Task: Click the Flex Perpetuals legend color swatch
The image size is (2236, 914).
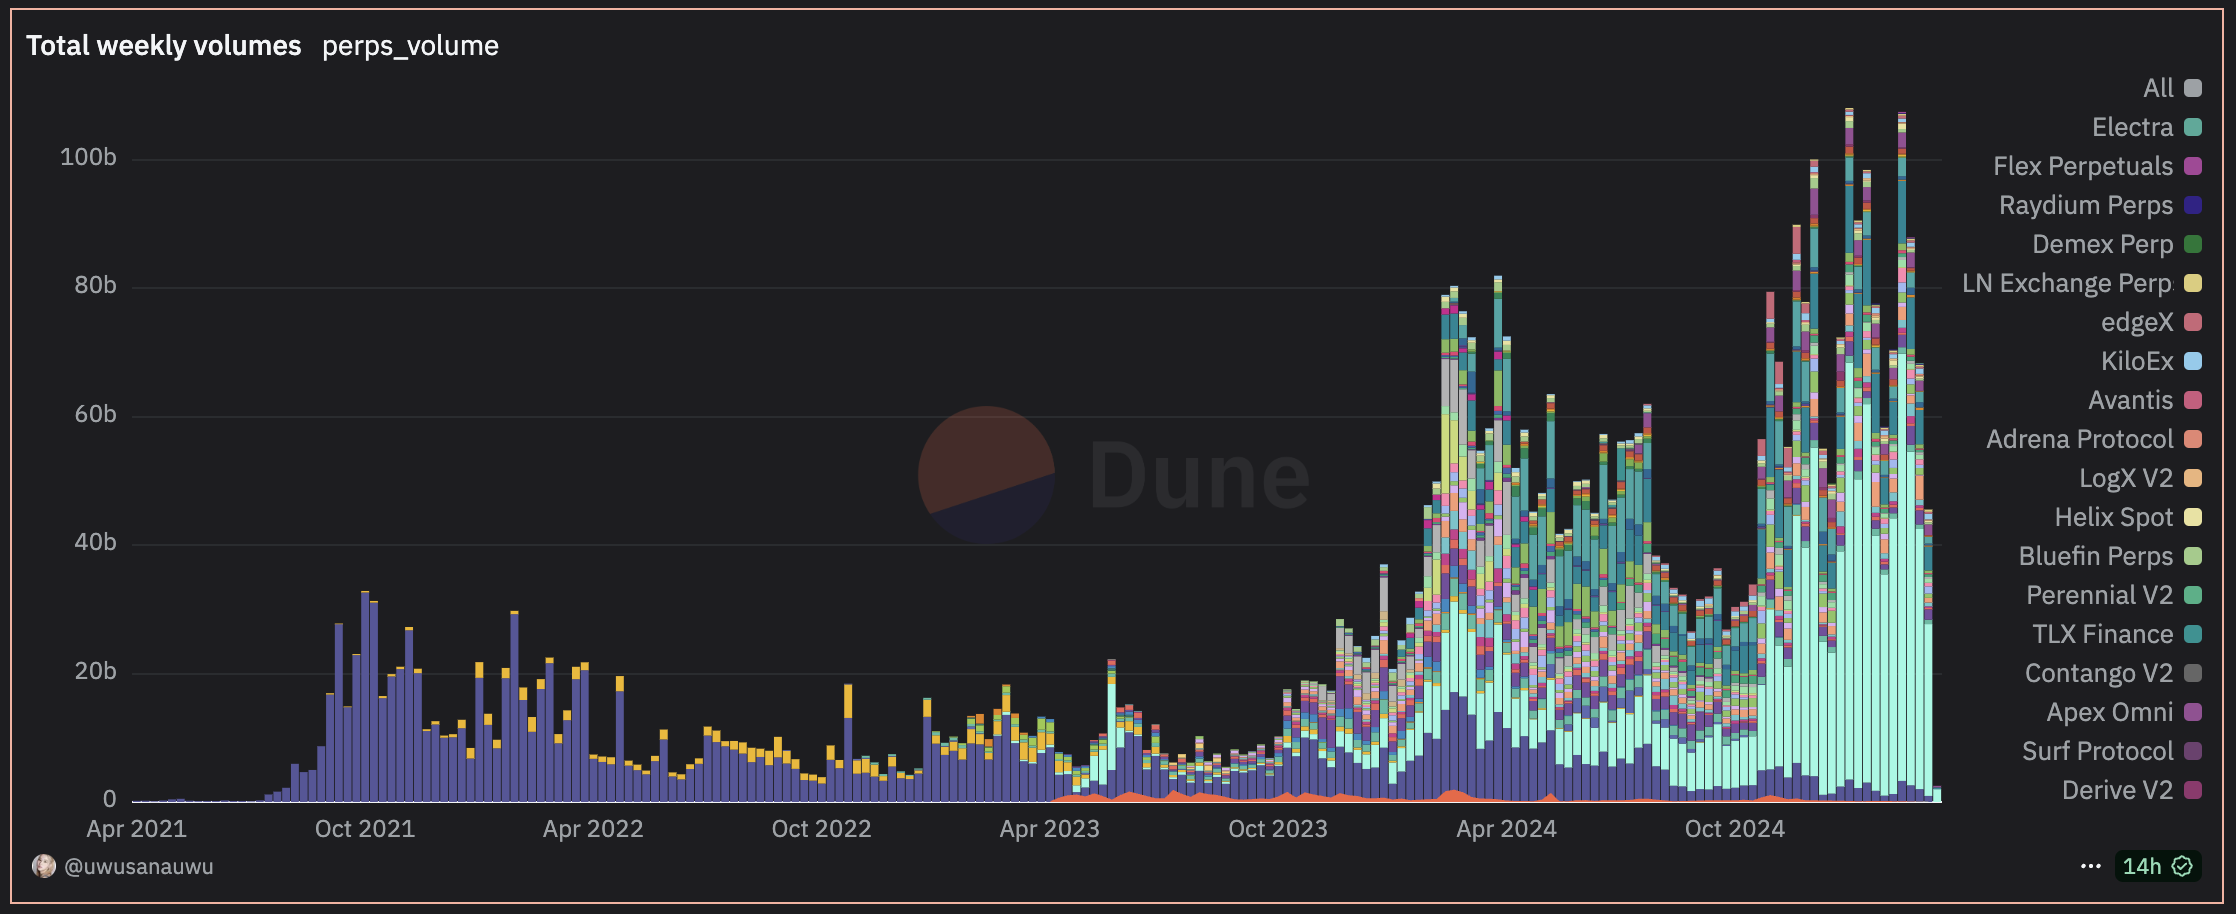Action: [2193, 166]
